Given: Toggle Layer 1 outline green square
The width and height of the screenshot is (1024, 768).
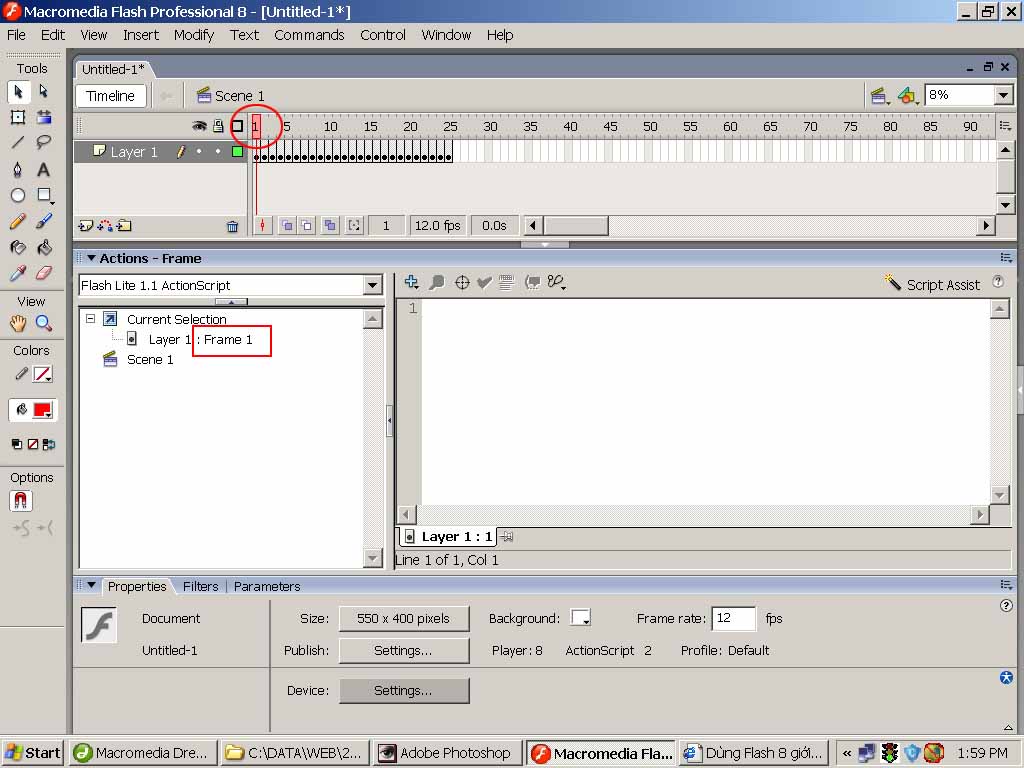Looking at the screenshot, I should point(238,152).
